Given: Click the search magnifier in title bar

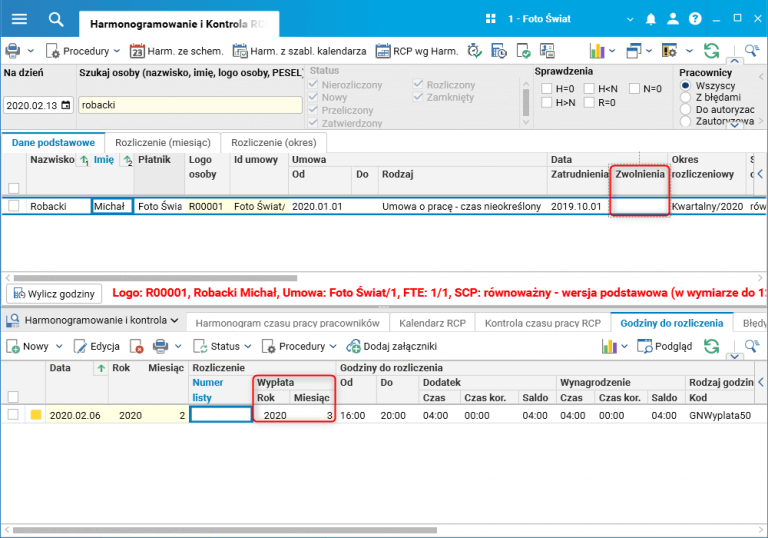Looking at the screenshot, I should (x=56, y=20).
